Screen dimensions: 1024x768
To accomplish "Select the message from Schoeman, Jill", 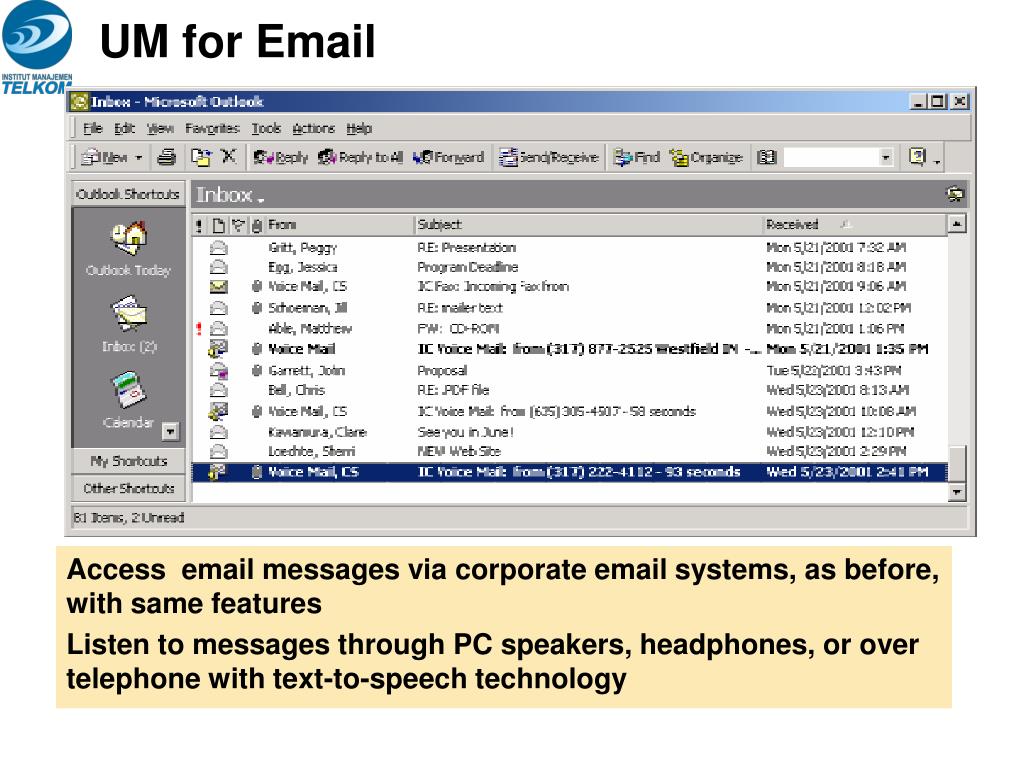I will pos(569,308).
